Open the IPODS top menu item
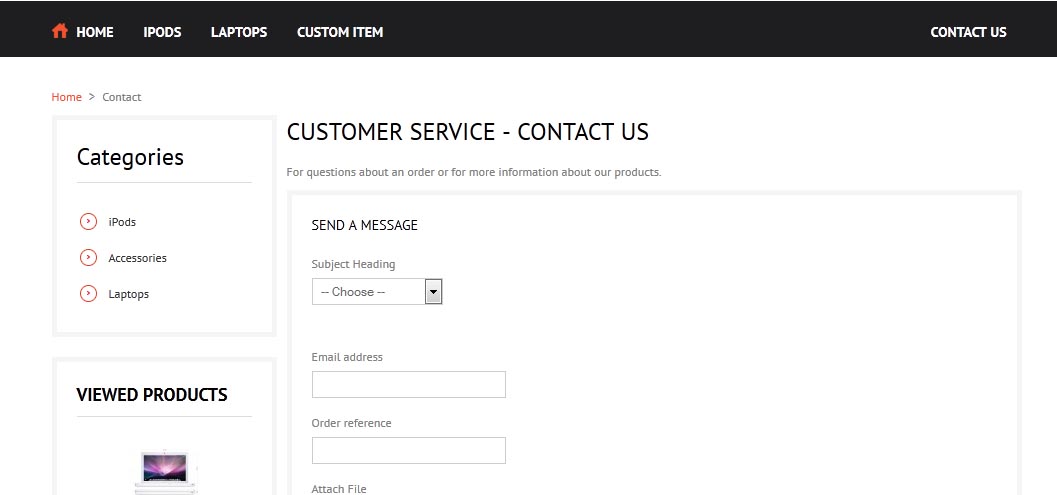 (162, 32)
